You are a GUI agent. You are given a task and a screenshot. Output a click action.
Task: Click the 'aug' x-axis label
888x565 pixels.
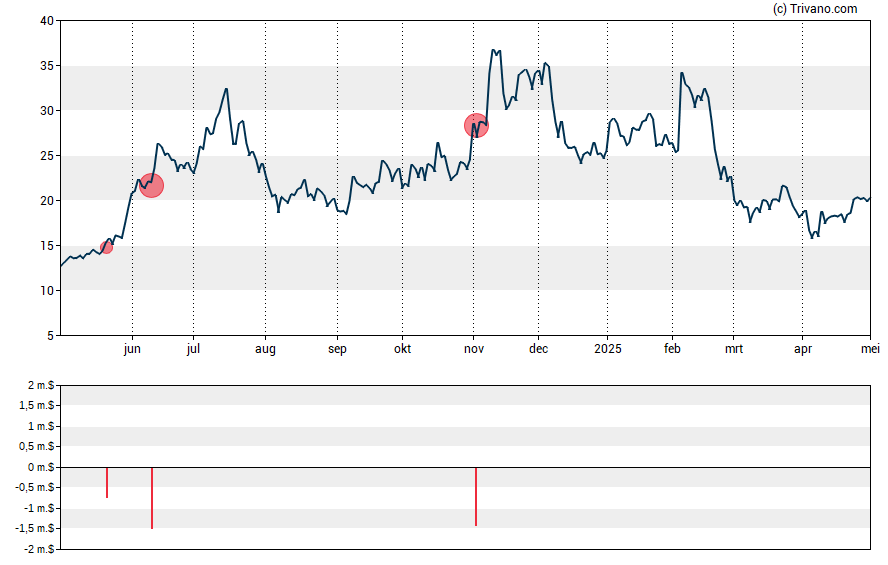(265, 349)
